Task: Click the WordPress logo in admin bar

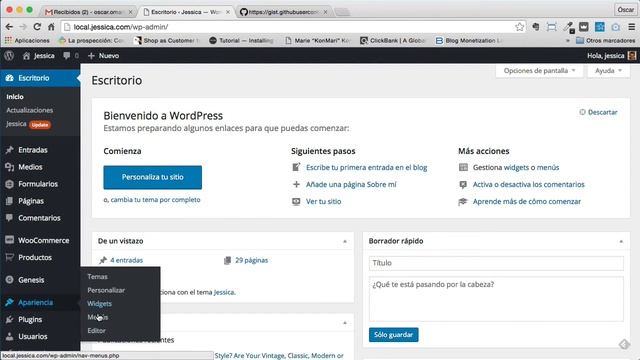Action: 9,56
